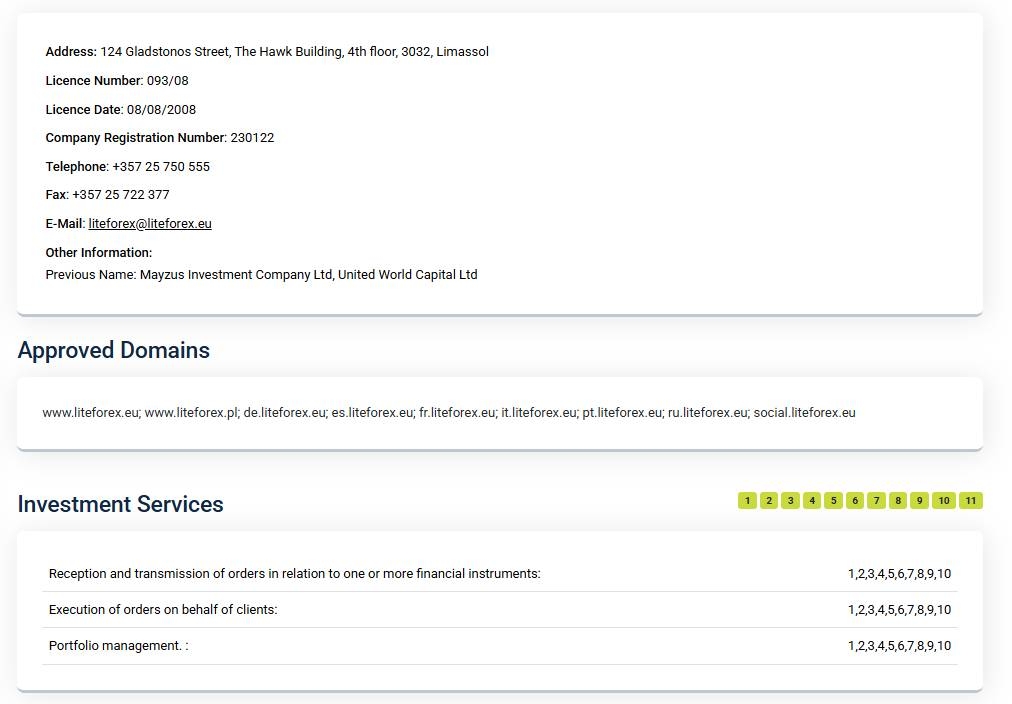
Task: Click the number 4 legend badge
Action: click(812, 501)
